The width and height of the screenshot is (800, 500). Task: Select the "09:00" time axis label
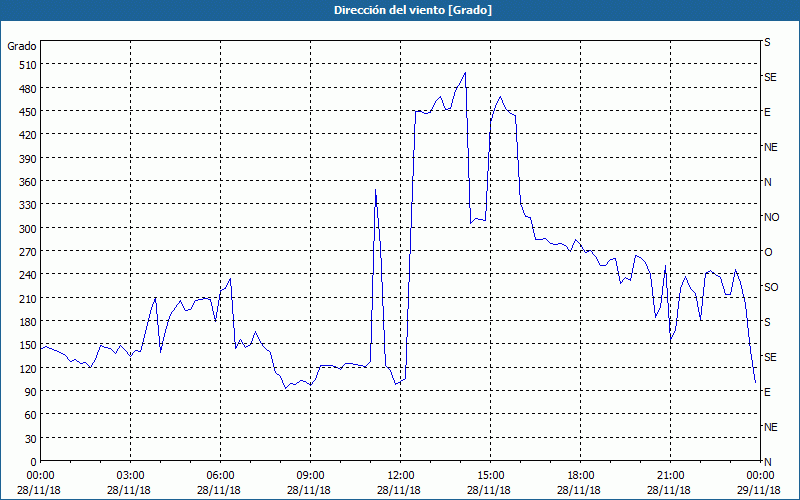310,476
